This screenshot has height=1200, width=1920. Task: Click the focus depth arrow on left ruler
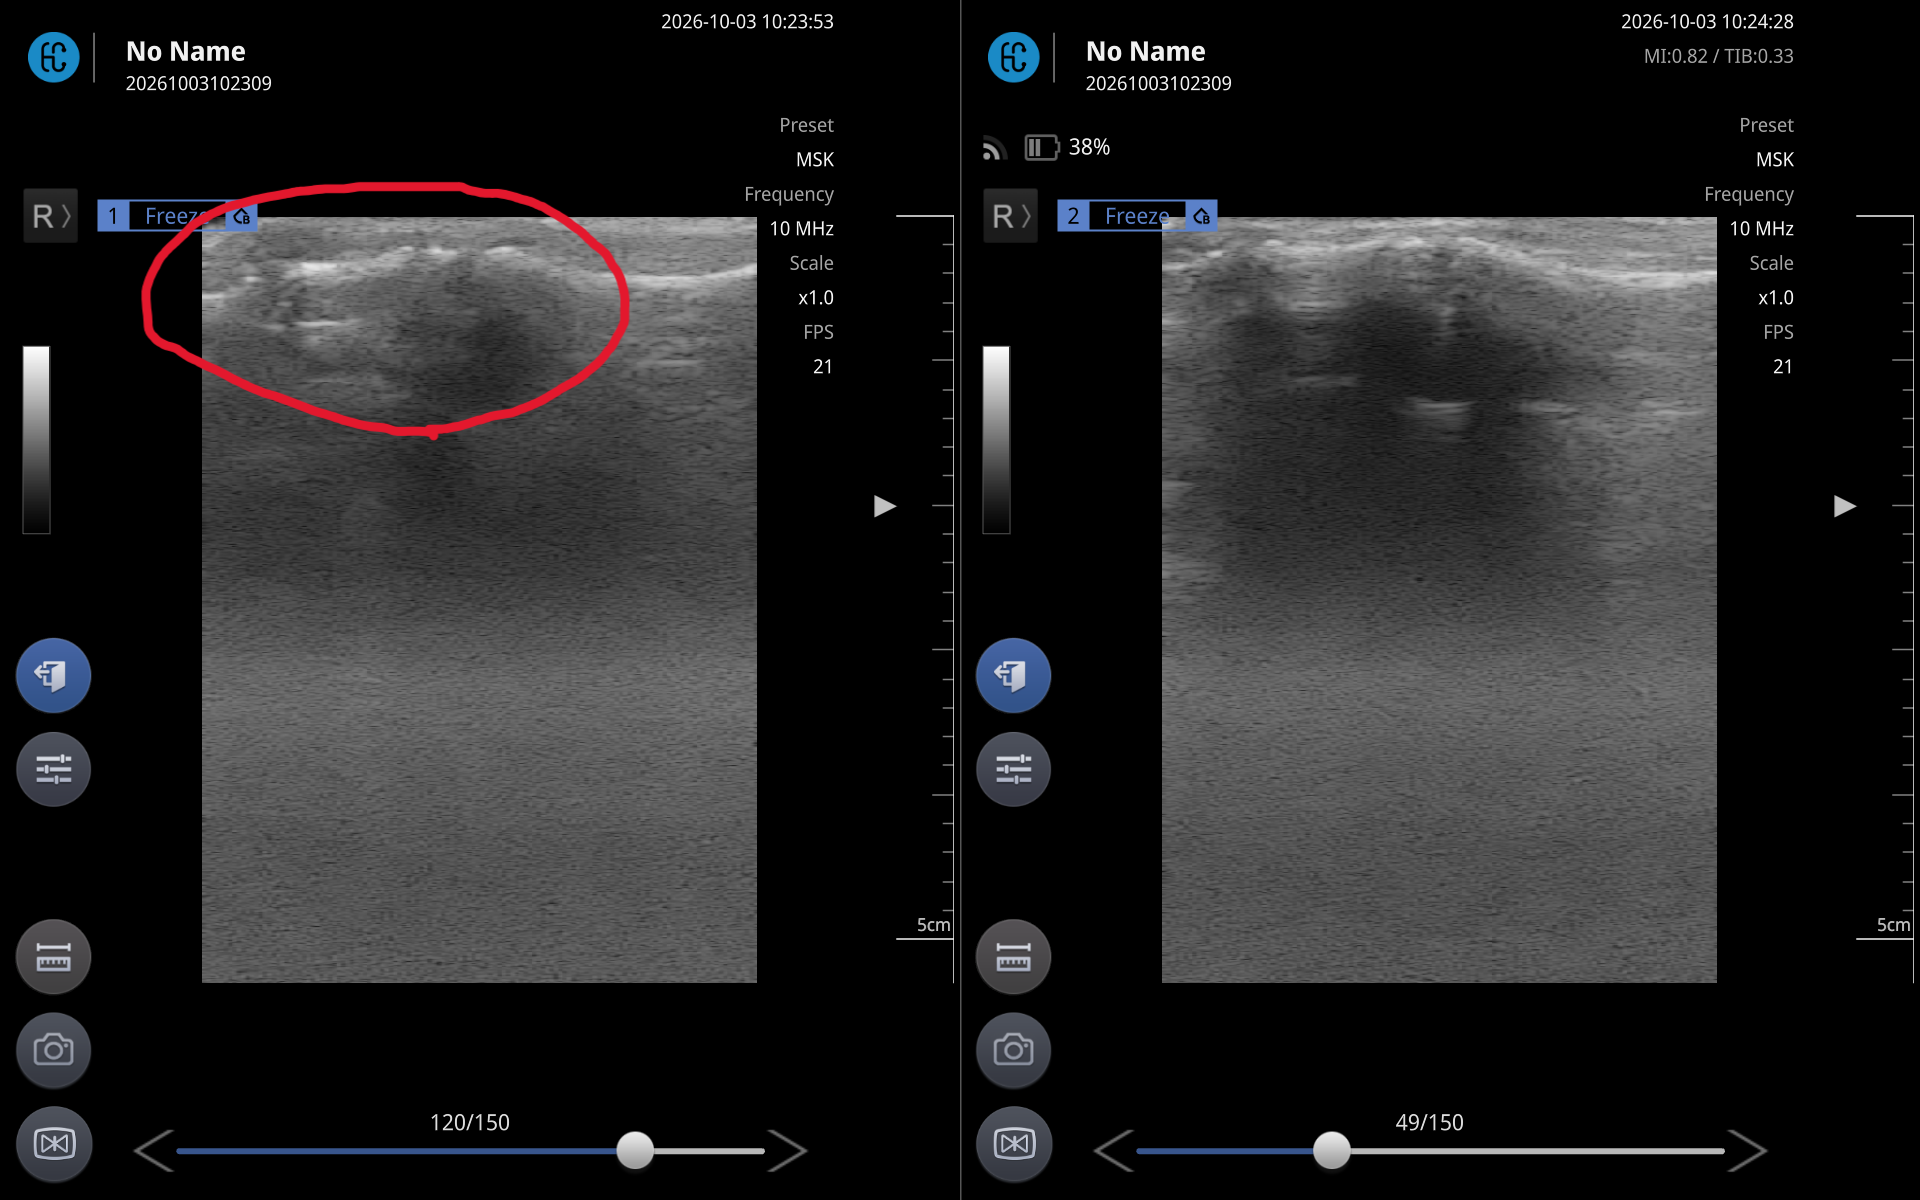pos(885,506)
